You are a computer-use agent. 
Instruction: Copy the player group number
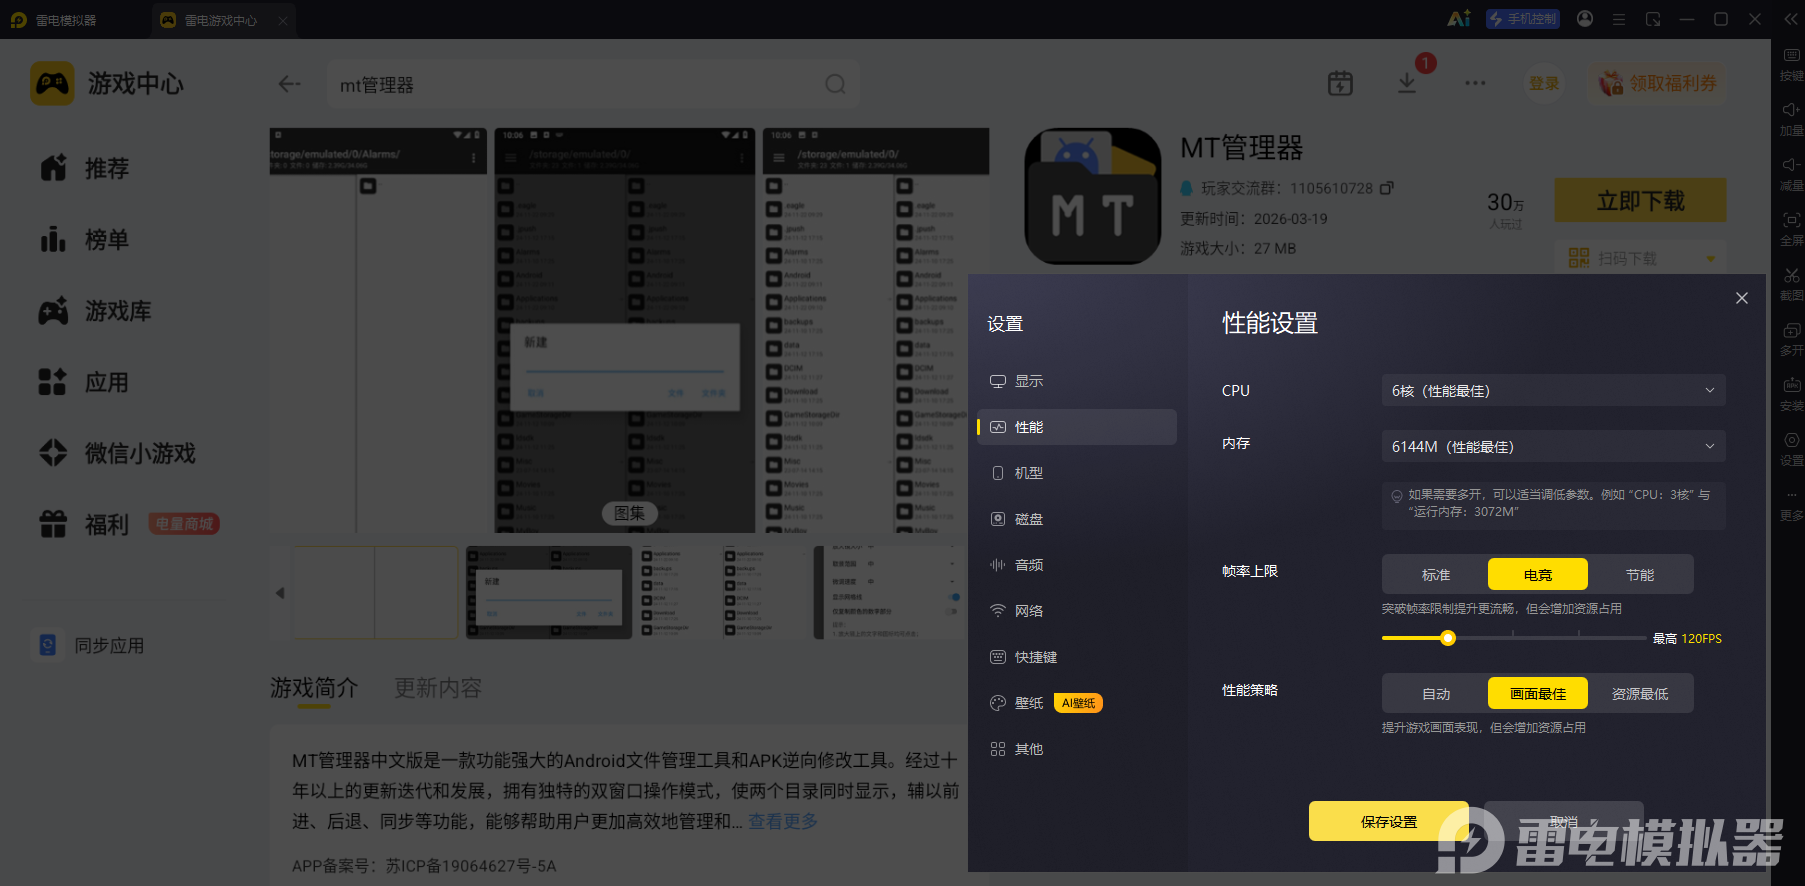pyautogui.click(x=1386, y=188)
